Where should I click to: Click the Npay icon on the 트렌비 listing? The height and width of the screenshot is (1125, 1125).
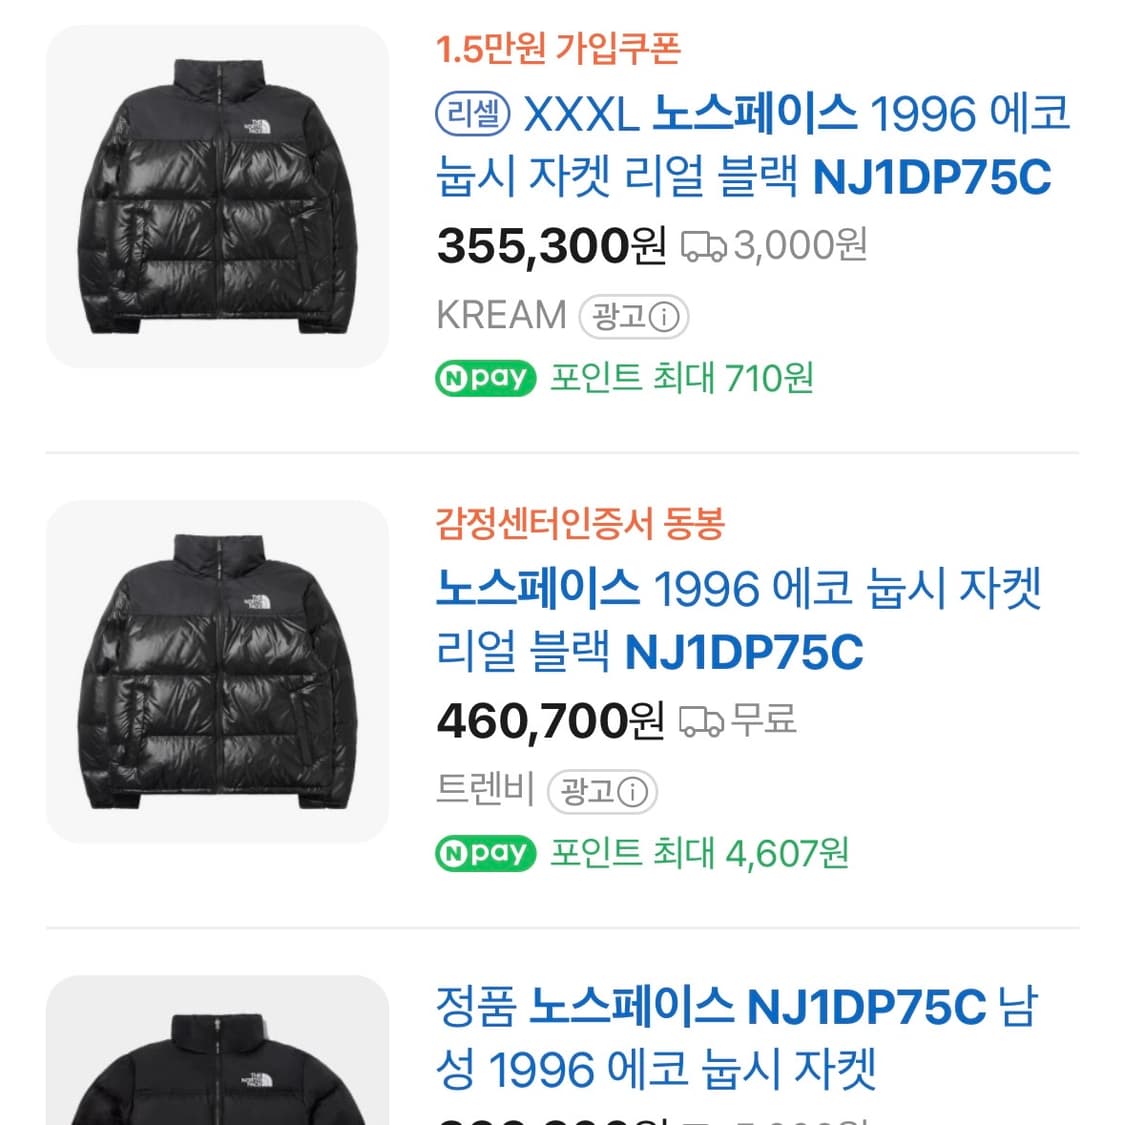click(x=484, y=852)
